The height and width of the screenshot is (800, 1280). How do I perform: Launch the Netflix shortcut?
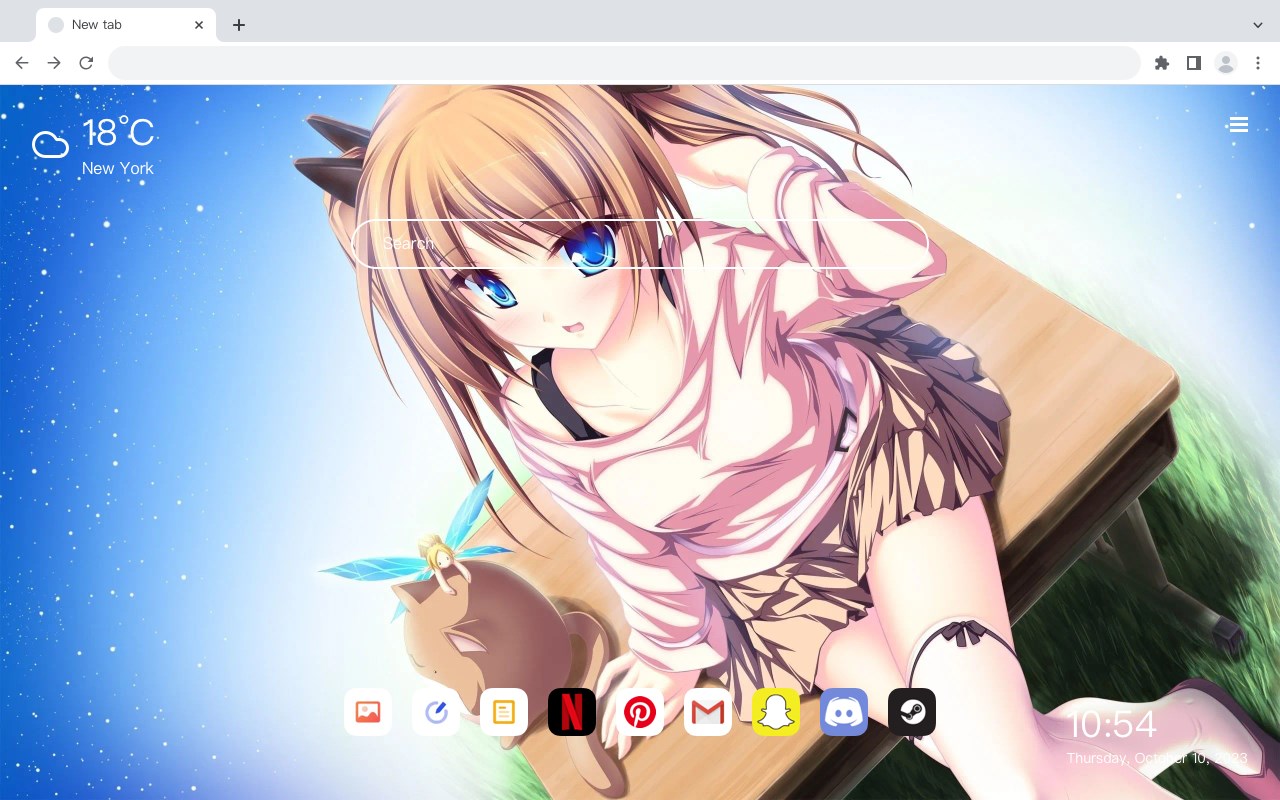coord(572,712)
